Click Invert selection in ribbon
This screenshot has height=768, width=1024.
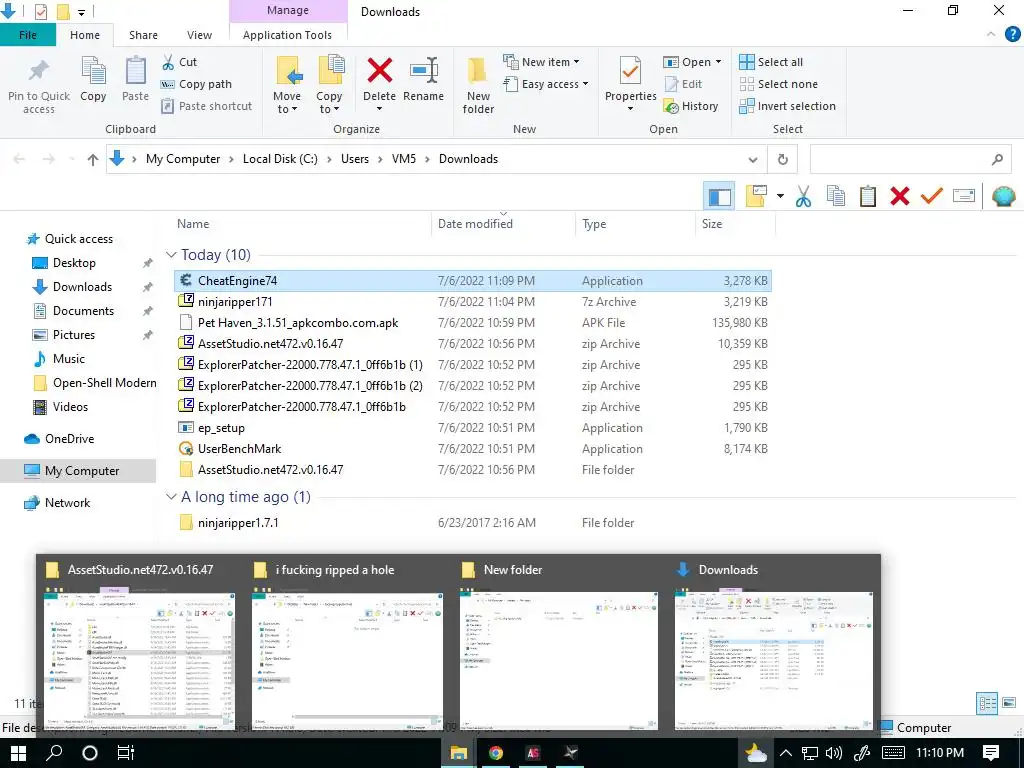point(788,106)
